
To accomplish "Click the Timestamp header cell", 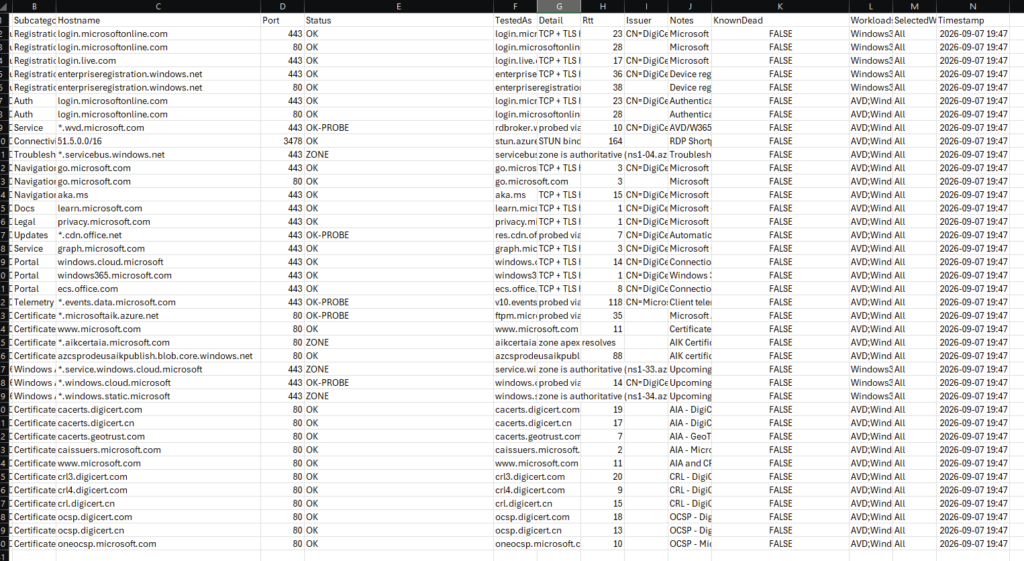I will click(x=973, y=20).
